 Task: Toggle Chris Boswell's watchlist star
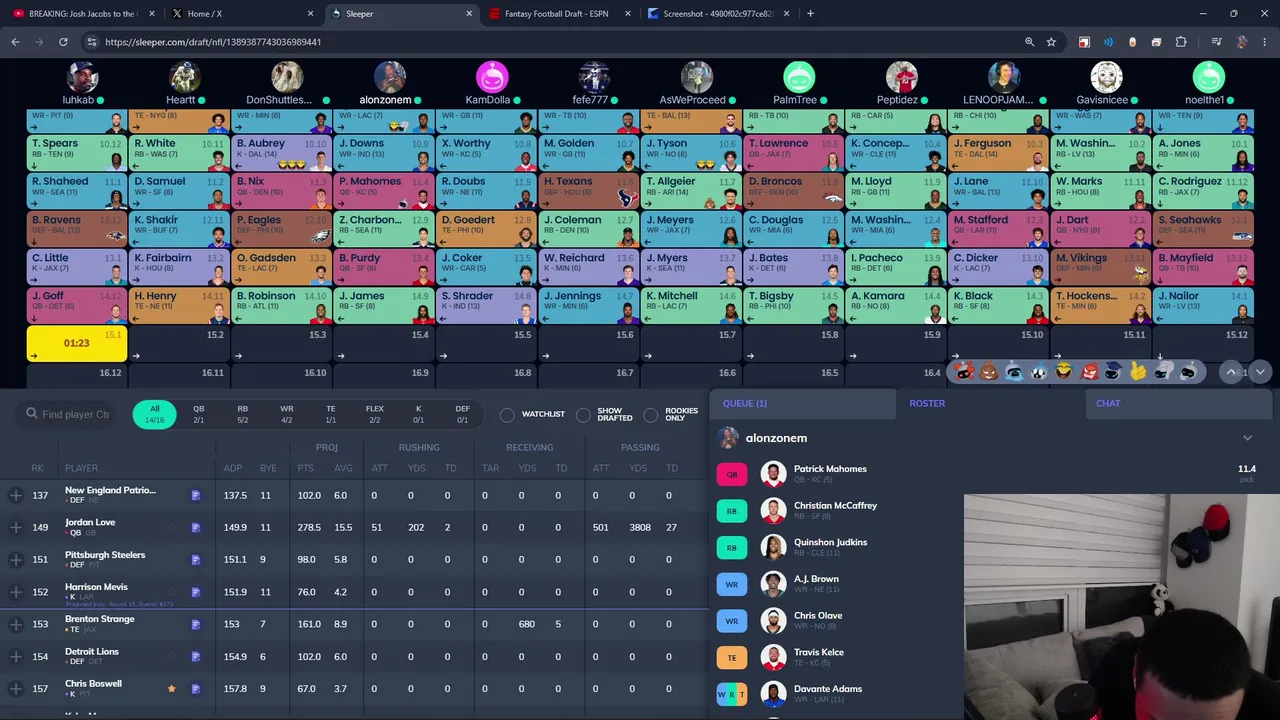click(x=171, y=688)
